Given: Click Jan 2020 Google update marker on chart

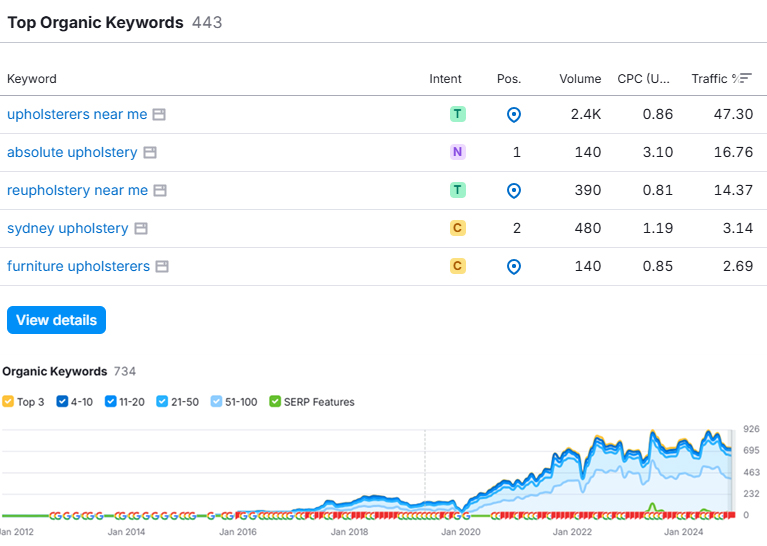Looking at the screenshot, I should (x=459, y=516).
